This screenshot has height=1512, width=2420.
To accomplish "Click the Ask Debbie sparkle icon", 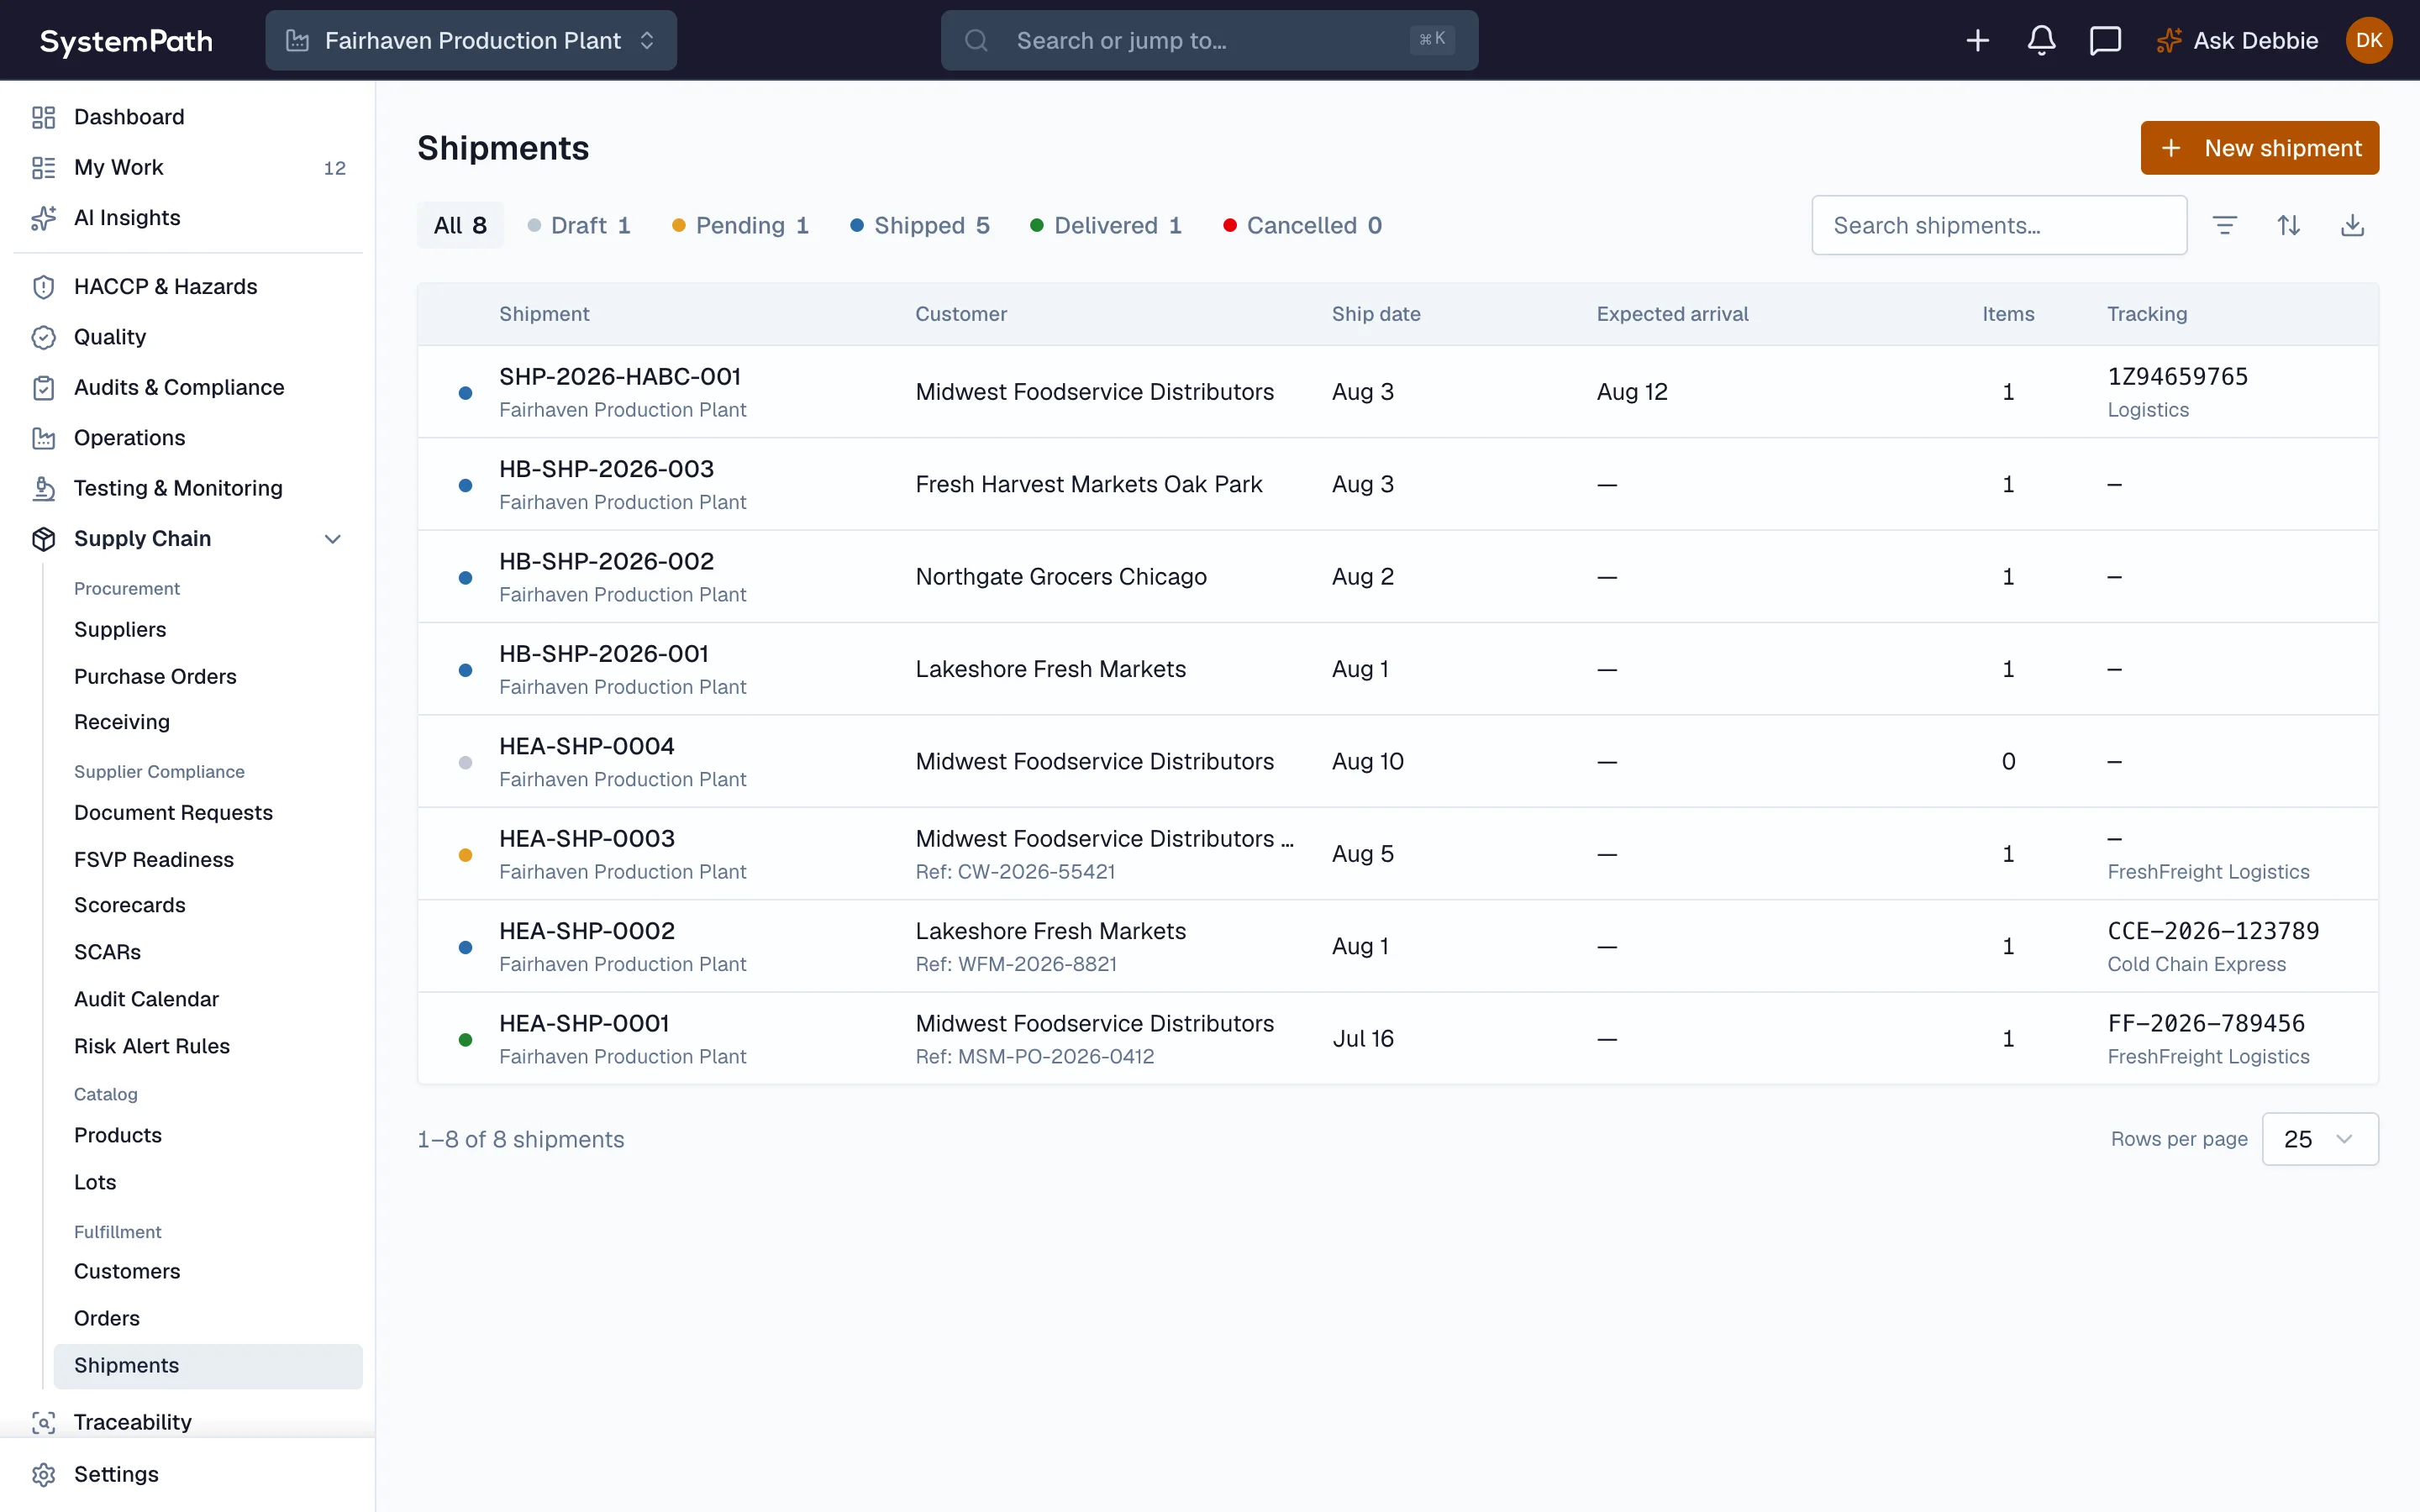I will [2168, 40].
